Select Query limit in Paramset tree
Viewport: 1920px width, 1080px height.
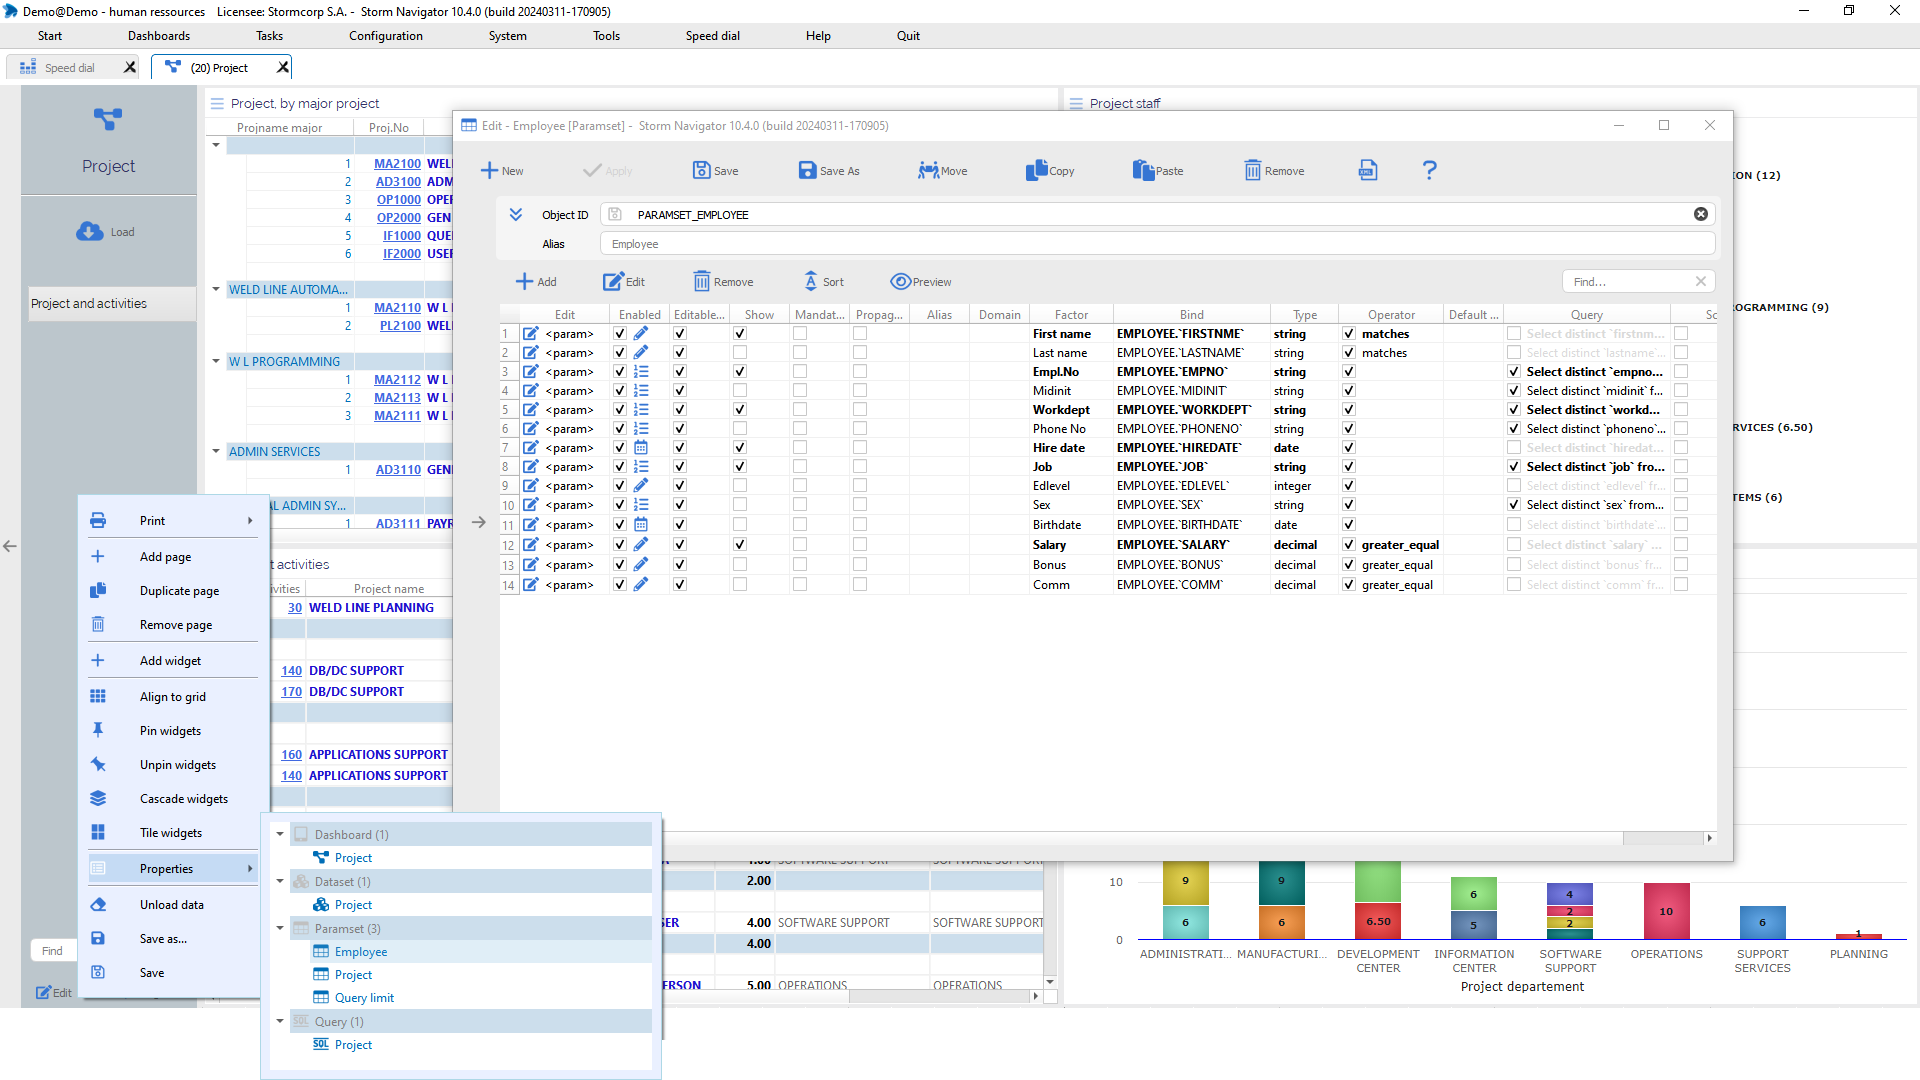[x=364, y=998]
